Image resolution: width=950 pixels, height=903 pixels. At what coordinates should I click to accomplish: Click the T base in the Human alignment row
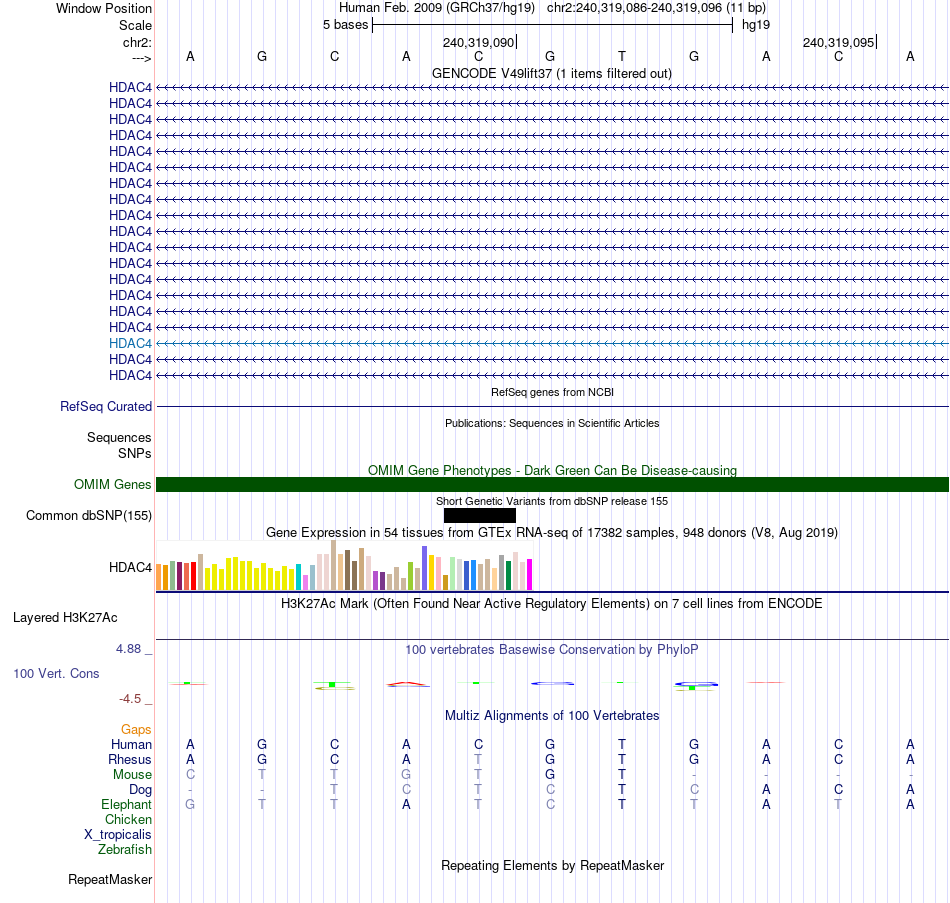(622, 745)
